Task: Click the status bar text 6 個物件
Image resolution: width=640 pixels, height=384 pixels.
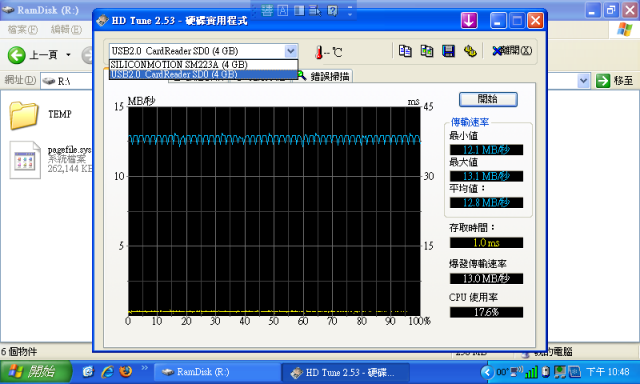Action: tap(19, 352)
